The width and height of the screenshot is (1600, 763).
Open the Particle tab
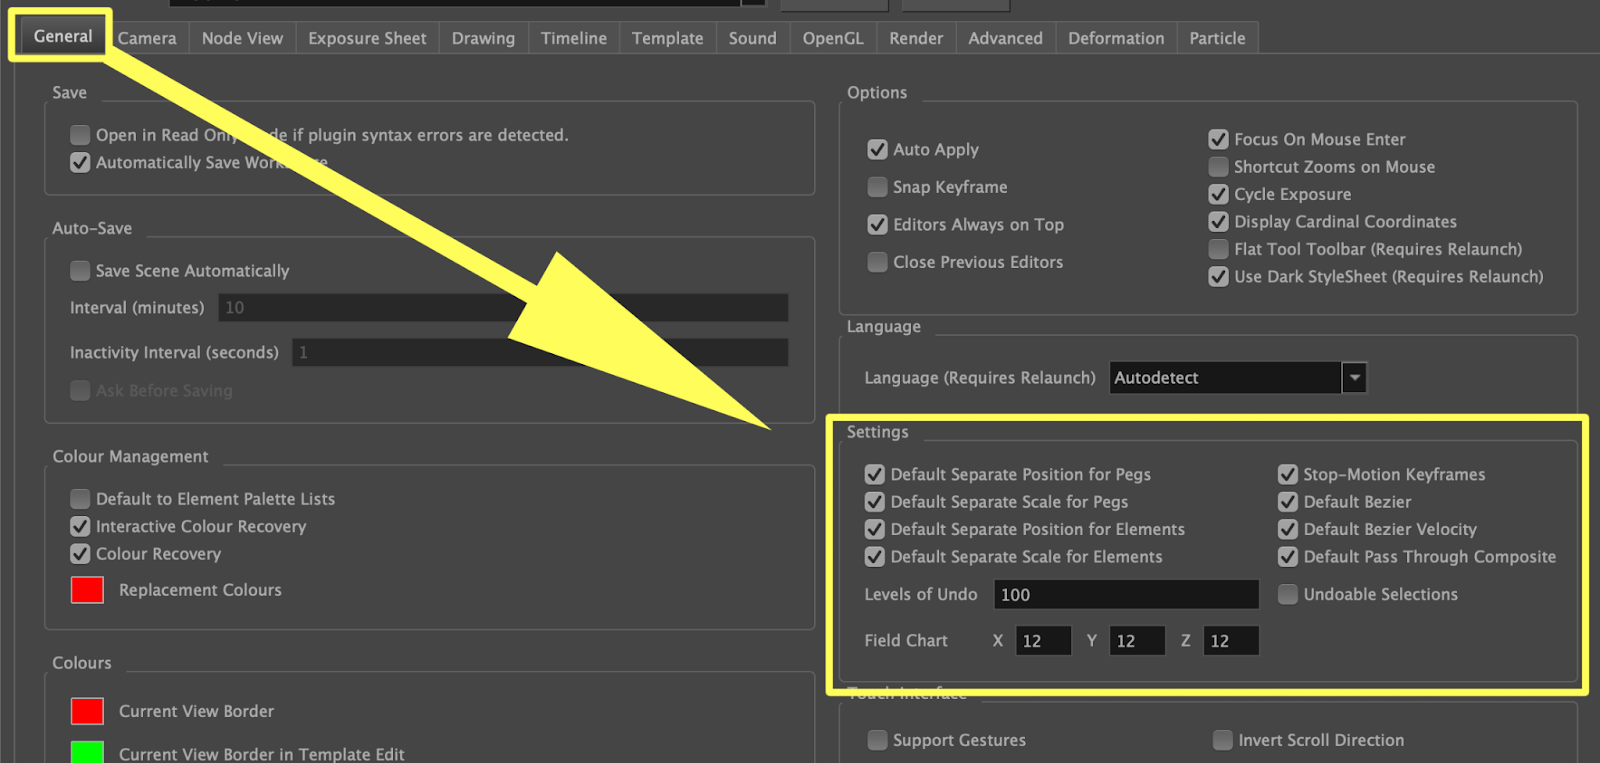(1217, 38)
